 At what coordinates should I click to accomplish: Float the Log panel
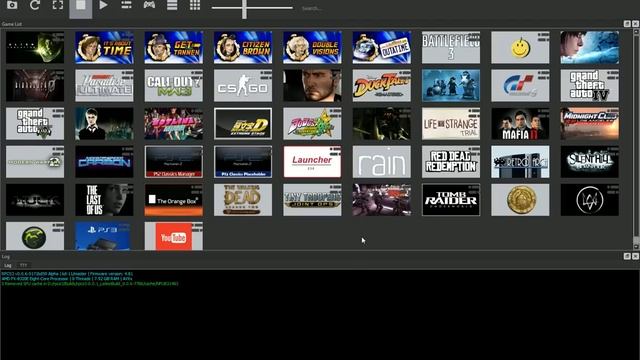click(x=627, y=256)
